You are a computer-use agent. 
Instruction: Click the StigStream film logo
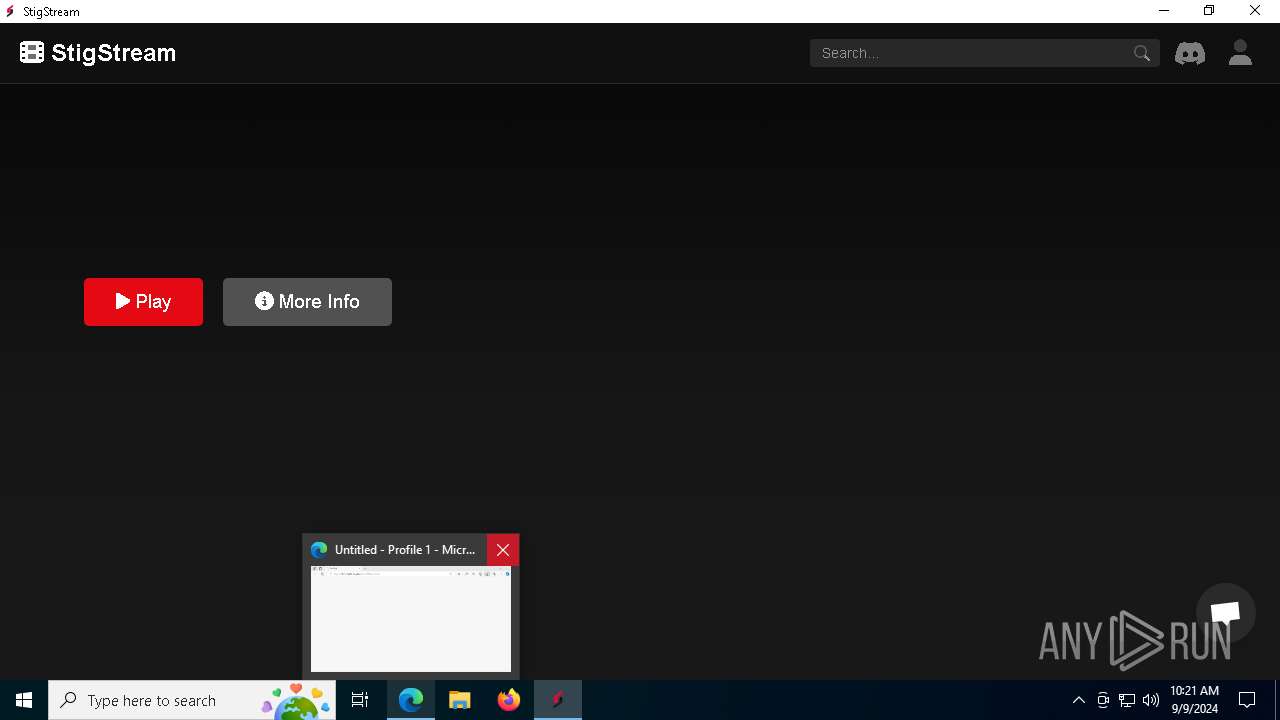32,53
